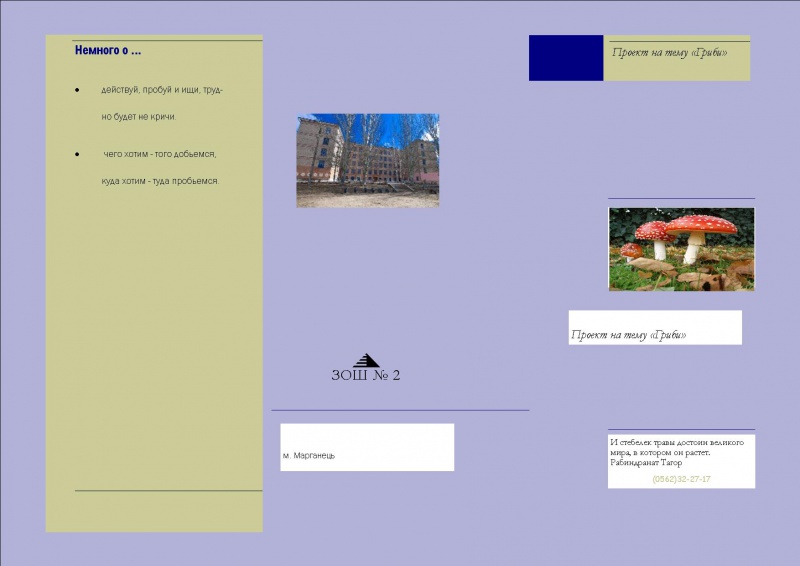Click the horizontal line below ЗОШ № 2
The height and width of the screenshot is (566, 800).
tap(400, 410)
